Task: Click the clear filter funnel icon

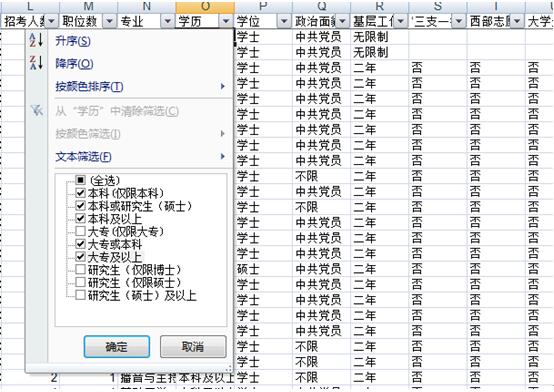Action: coord(37,111)
